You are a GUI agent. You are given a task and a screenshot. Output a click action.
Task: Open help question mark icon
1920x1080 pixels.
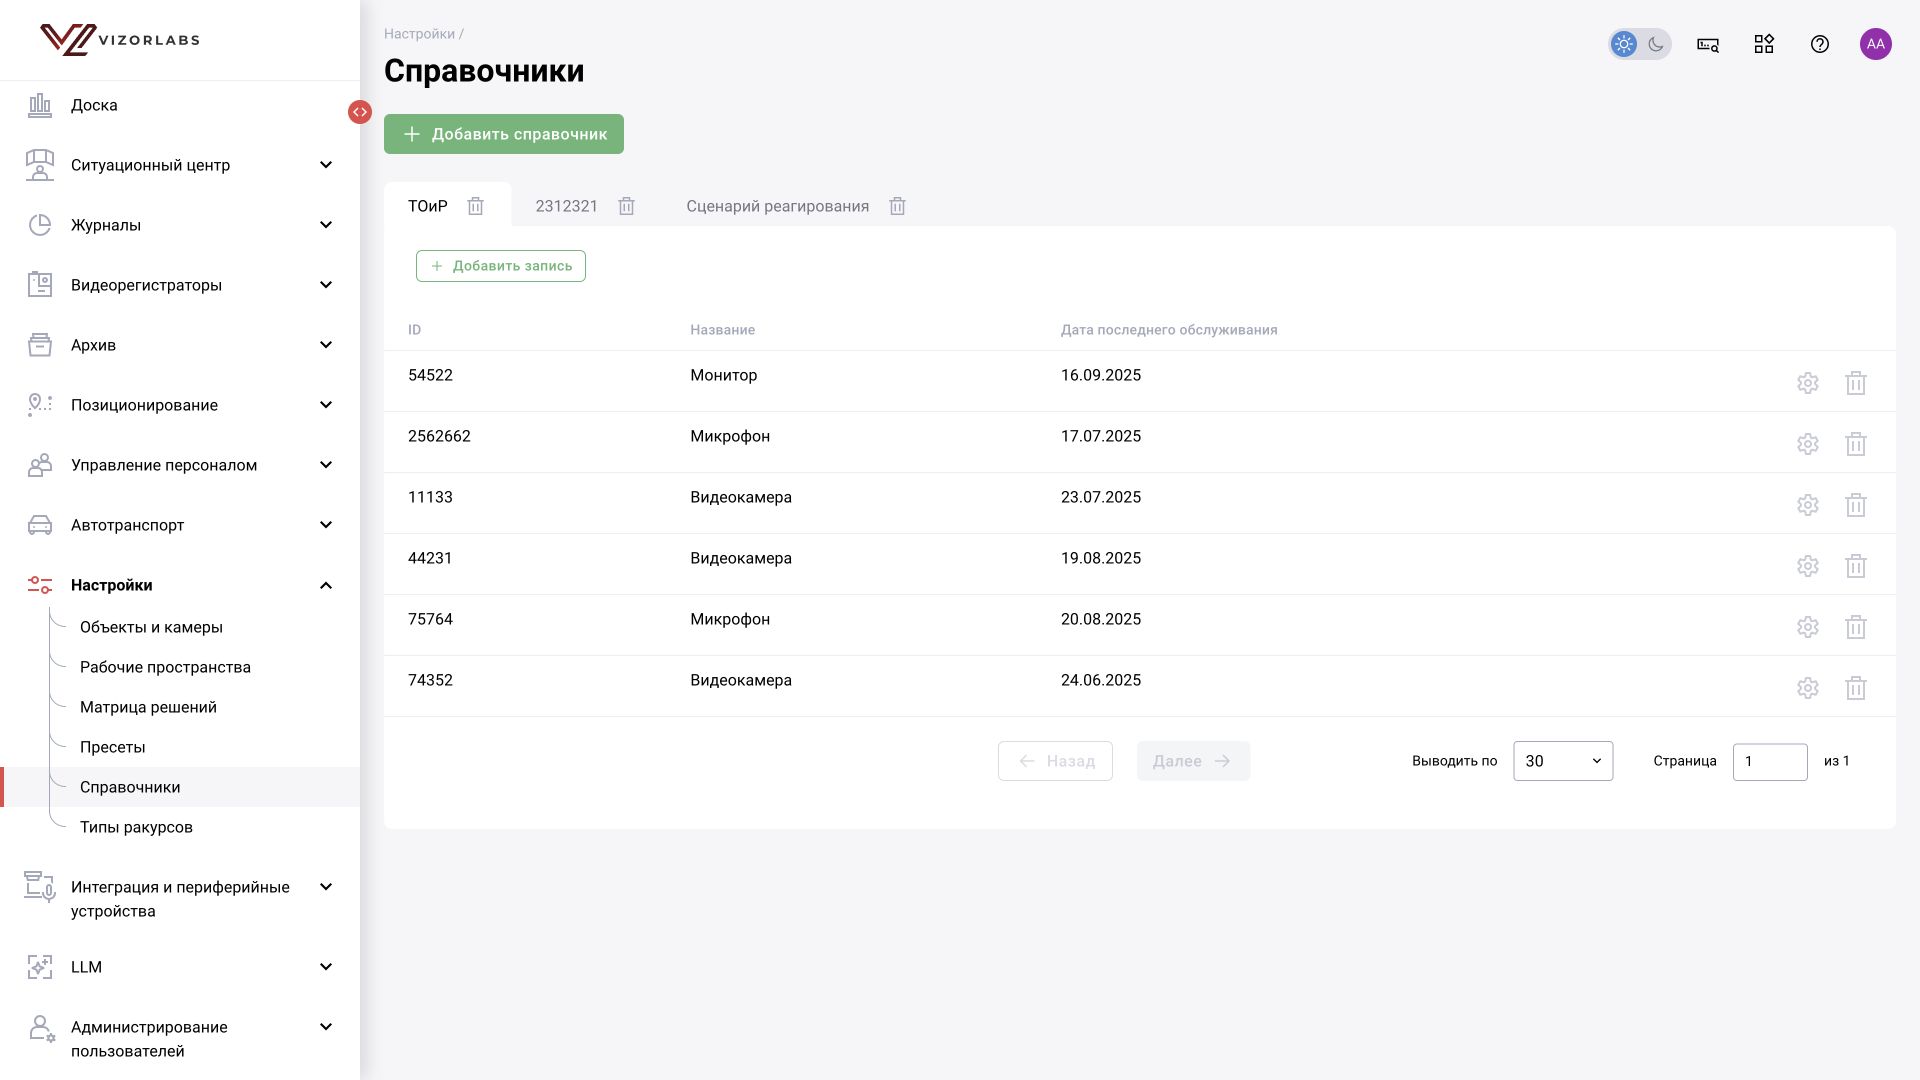point(1820,44)
